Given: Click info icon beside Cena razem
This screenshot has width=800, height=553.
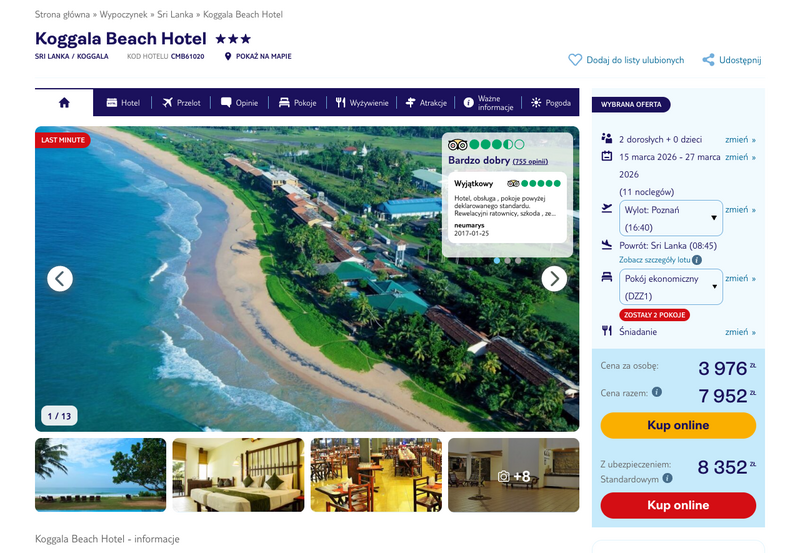Looking at the screenshot, I should (657, 392).
